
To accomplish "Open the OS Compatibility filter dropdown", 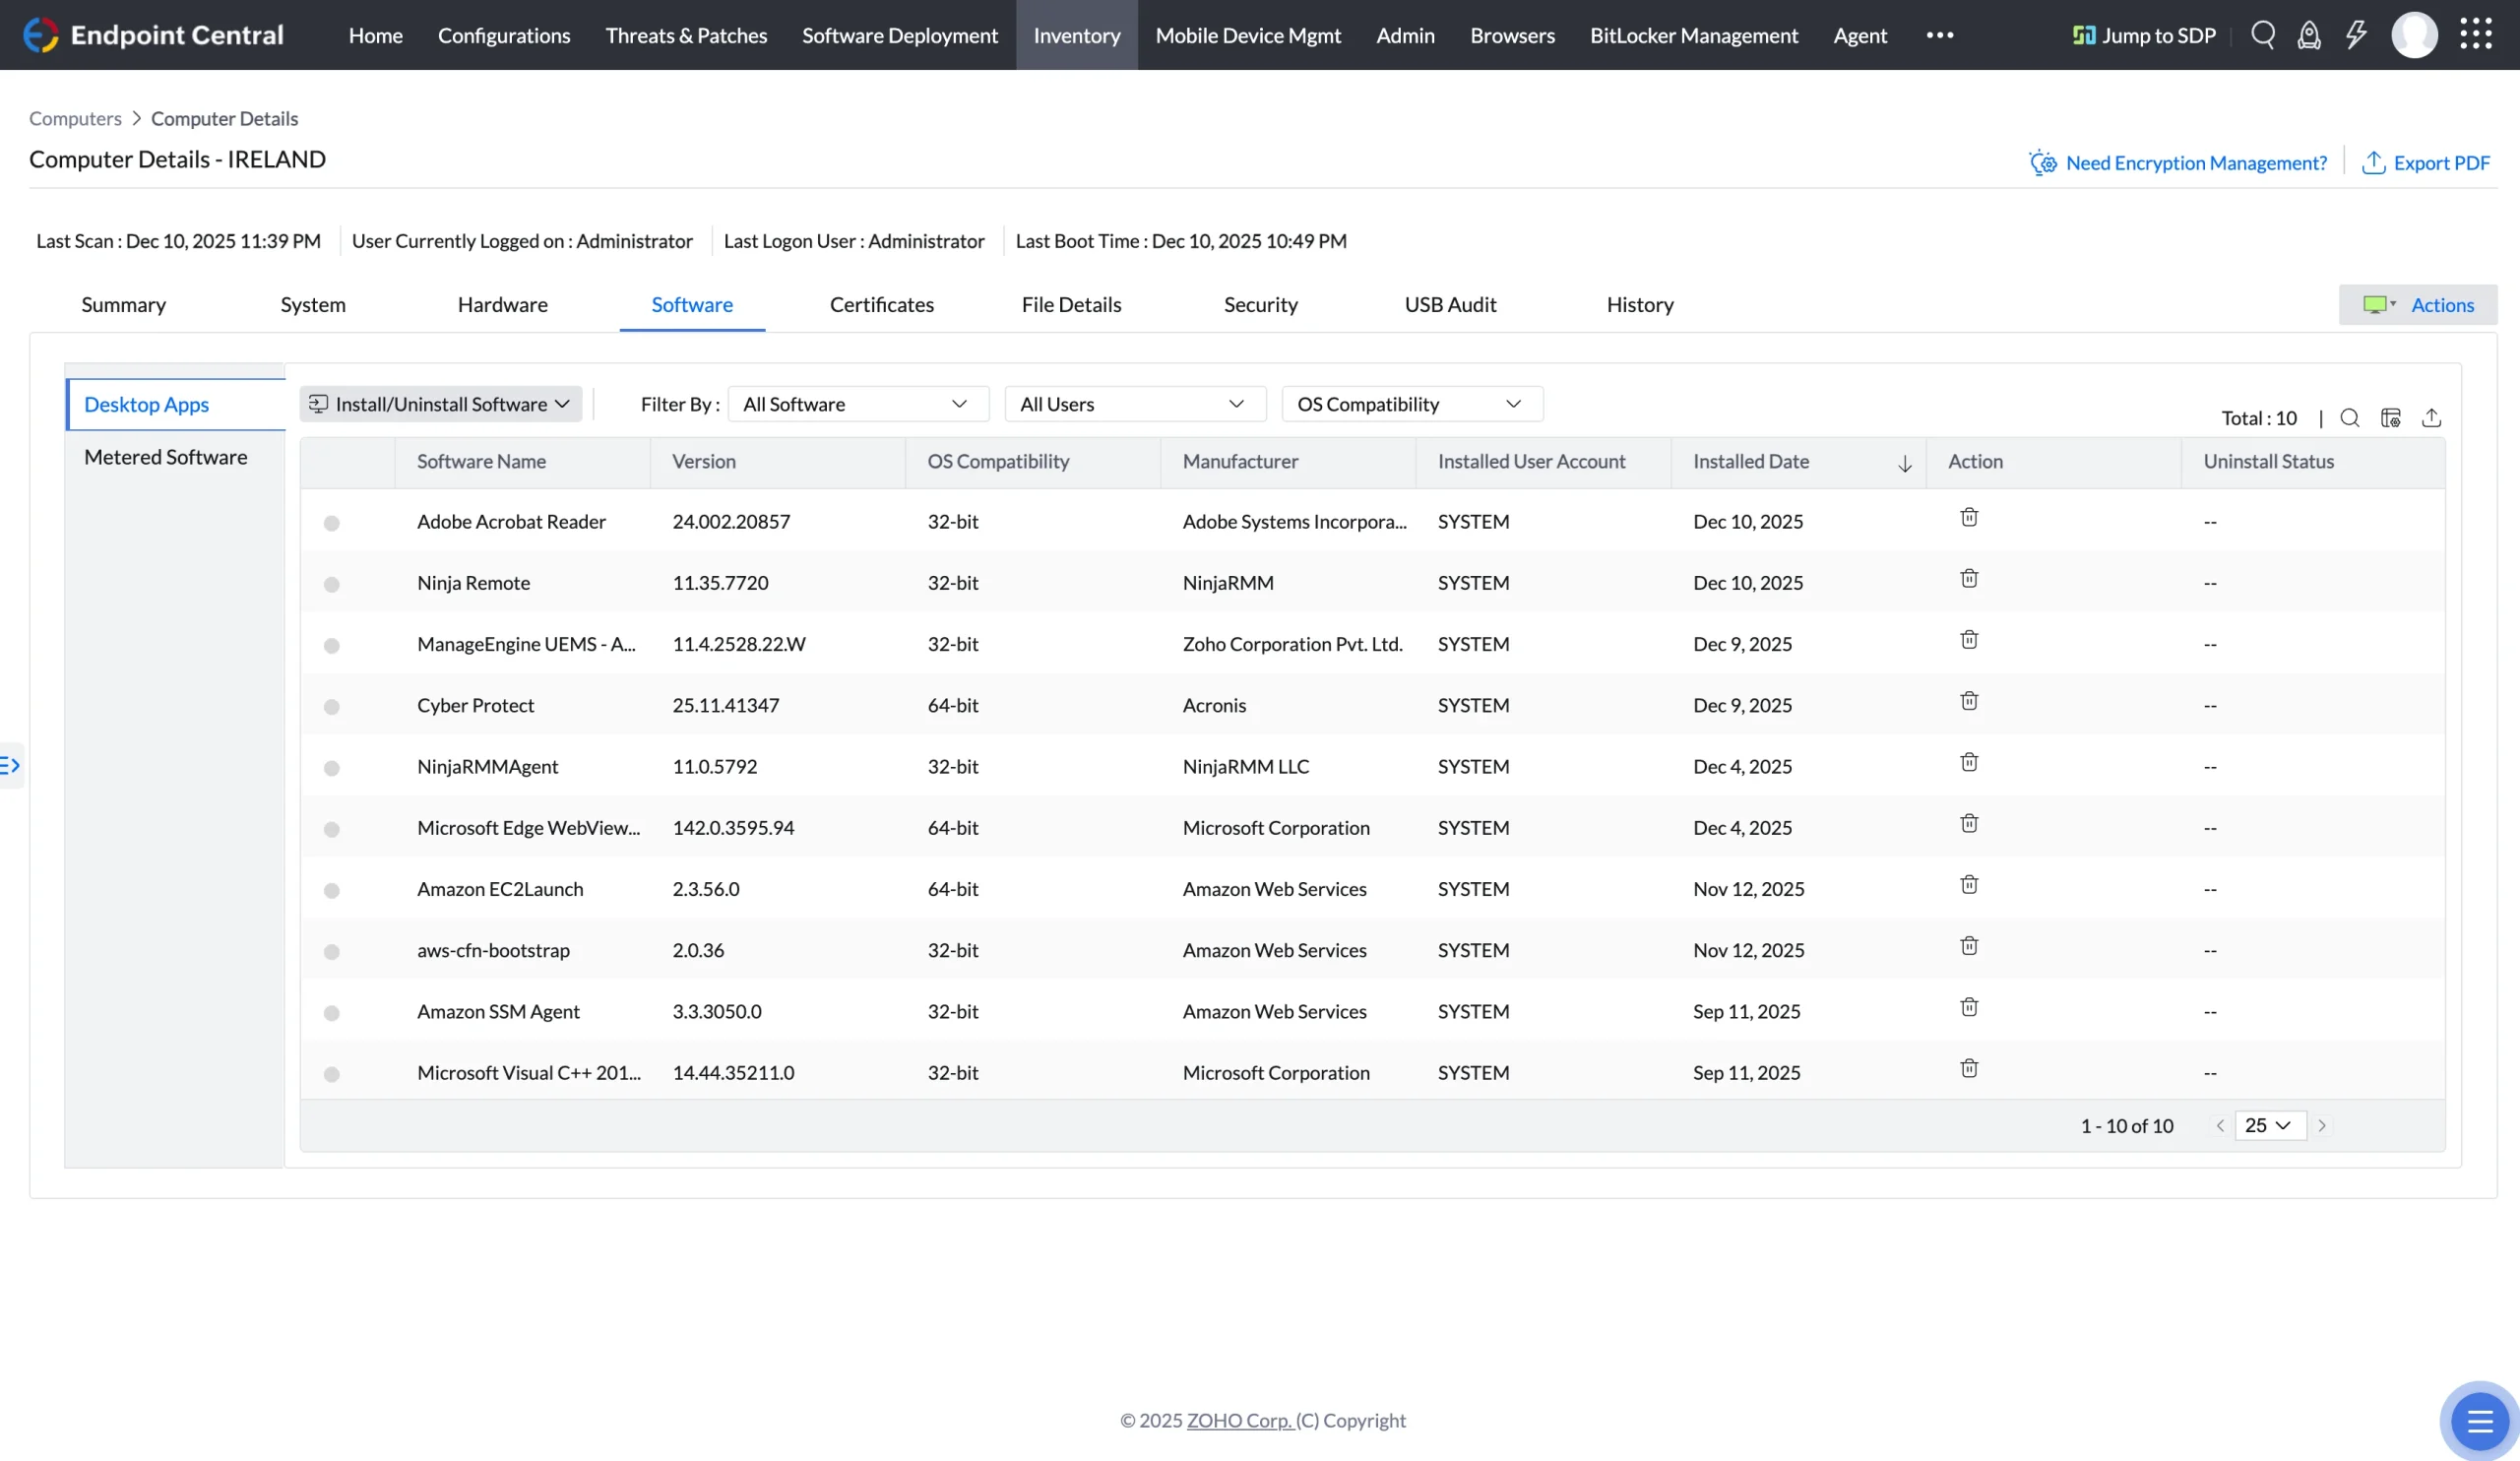I will click(1412, 404).
